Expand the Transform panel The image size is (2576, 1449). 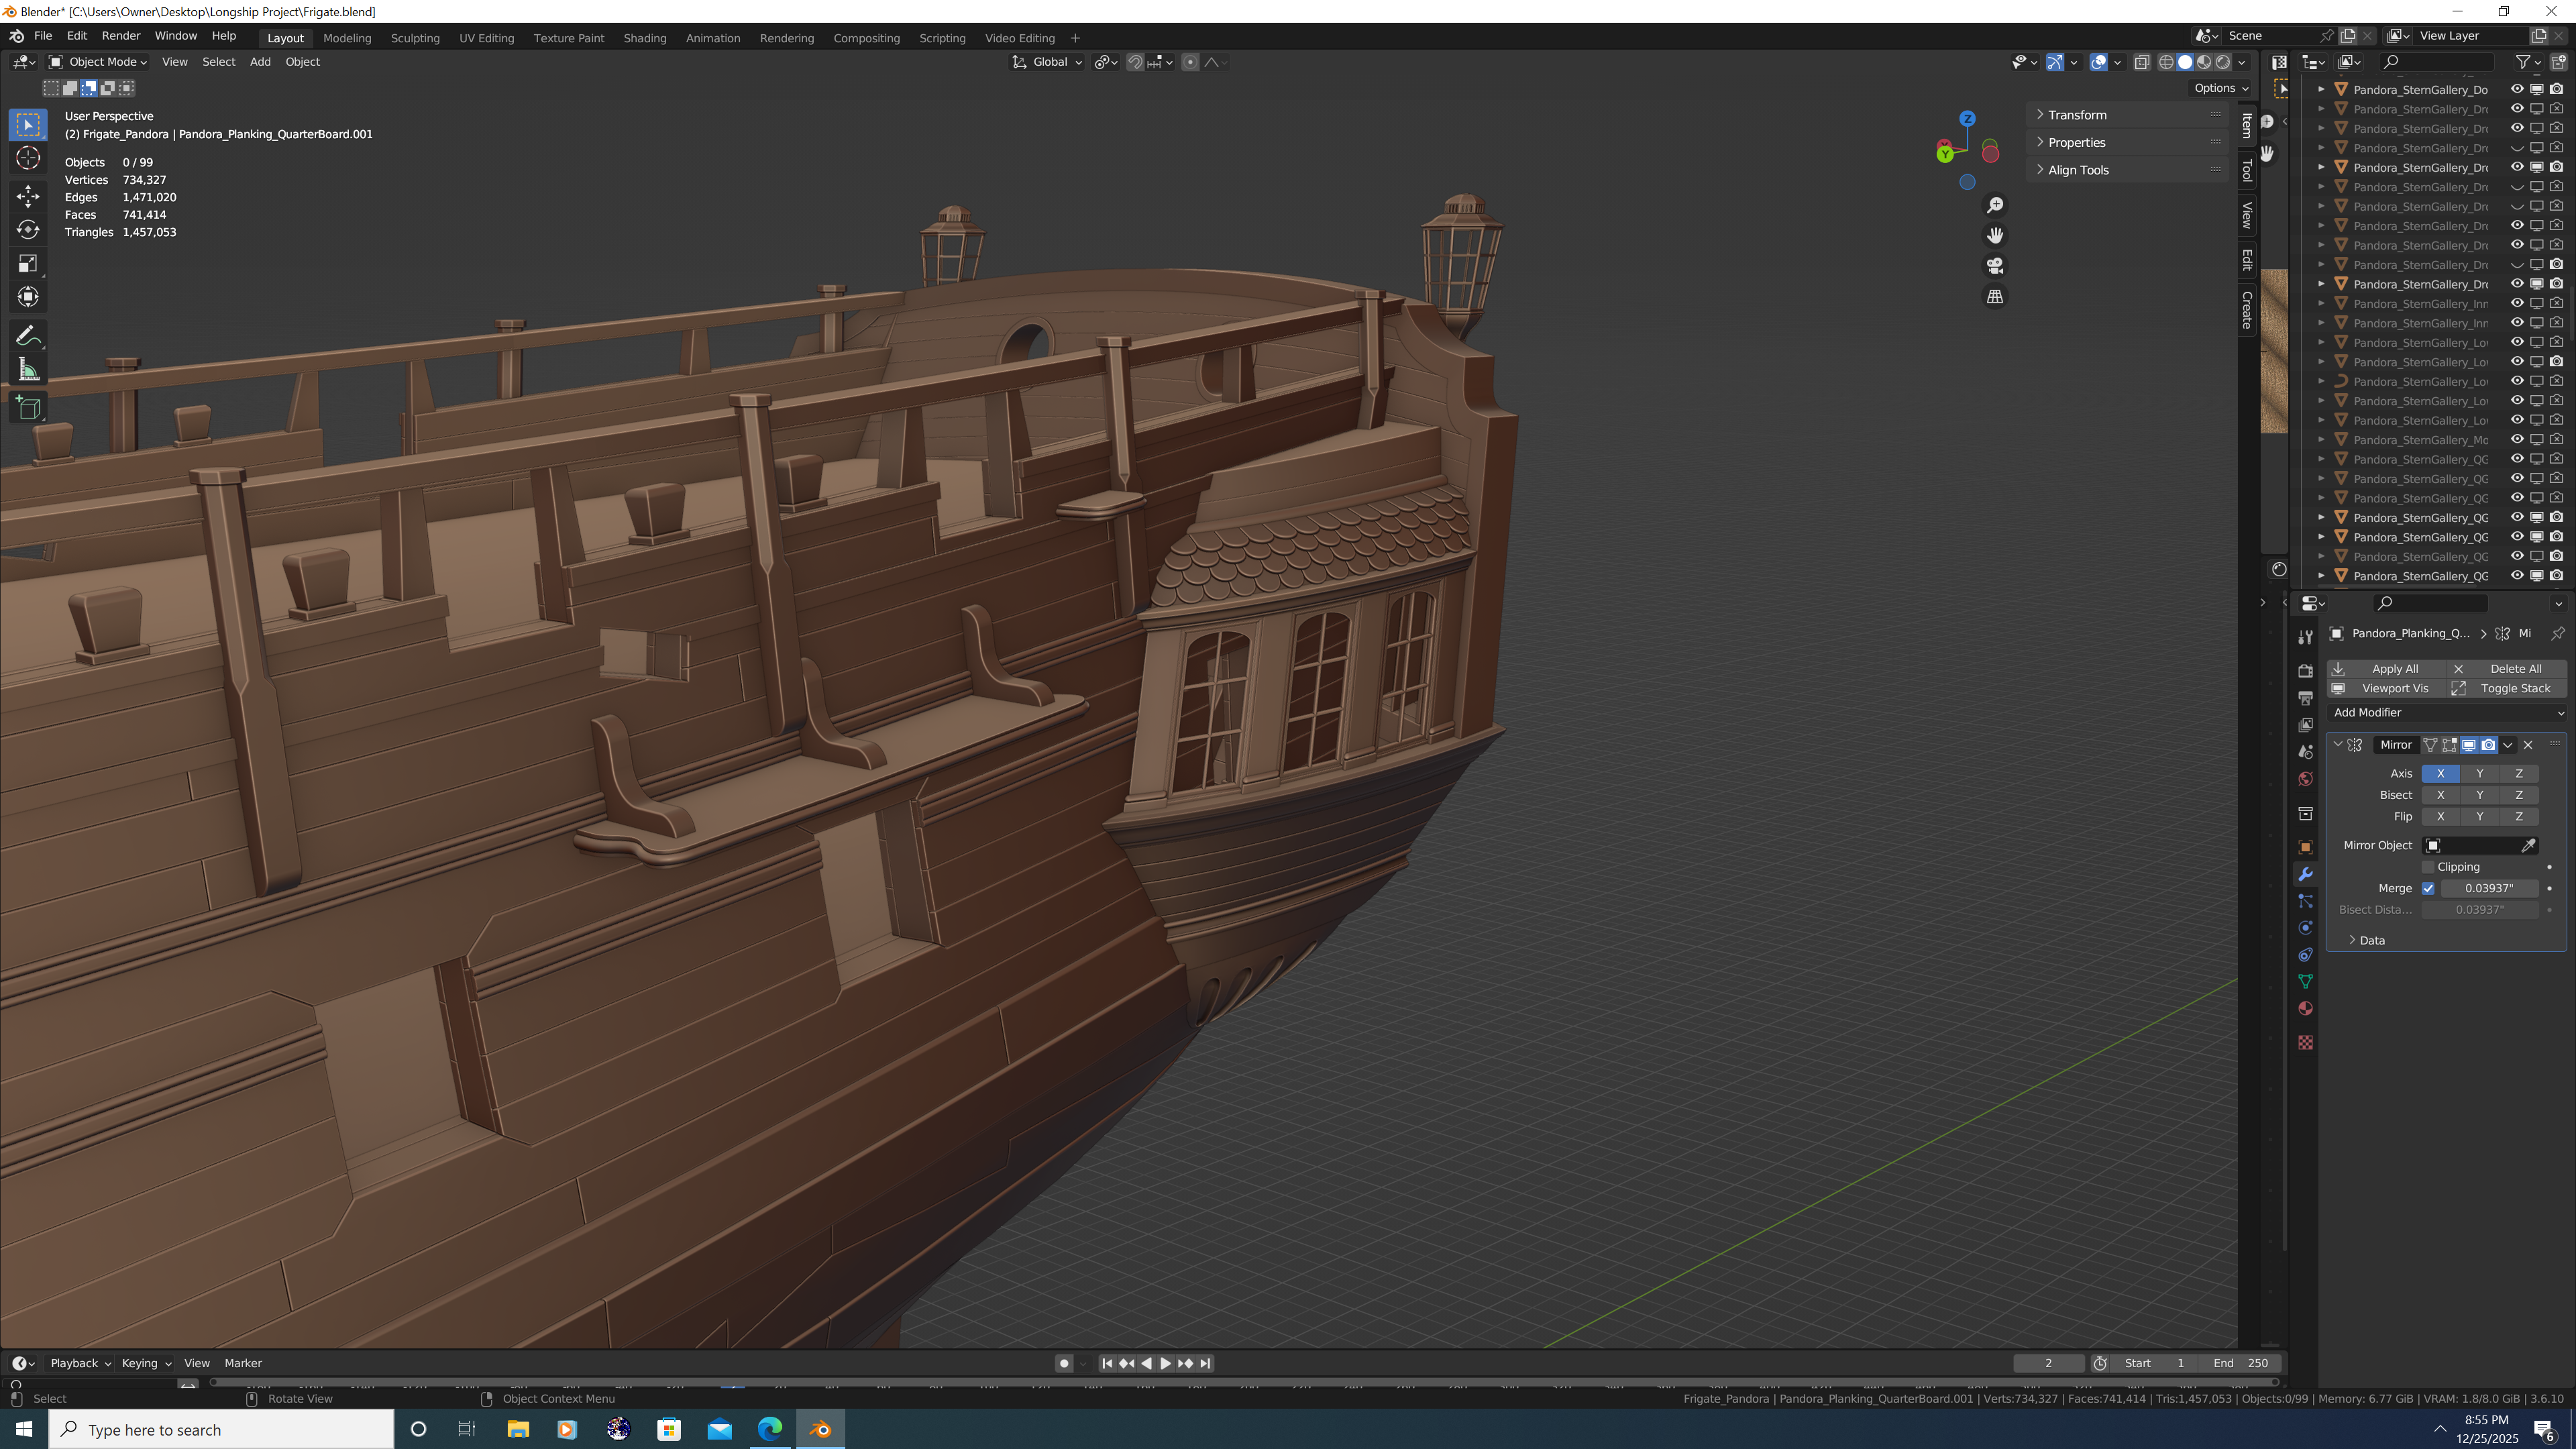(x=2077, y=115)
